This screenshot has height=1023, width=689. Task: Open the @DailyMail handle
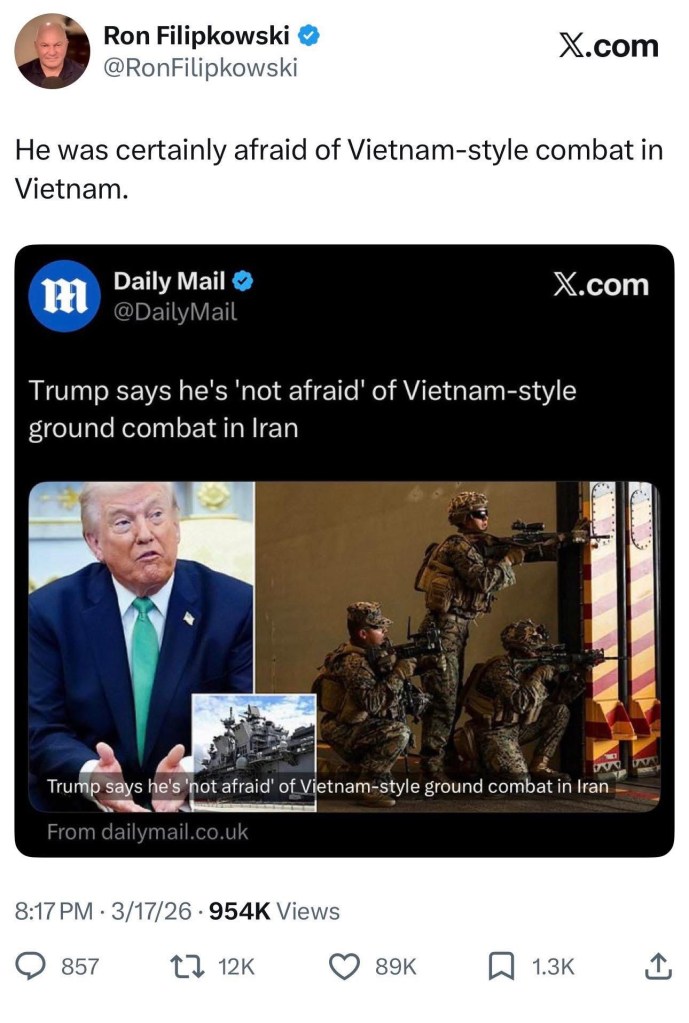click(x=175, y=312)
